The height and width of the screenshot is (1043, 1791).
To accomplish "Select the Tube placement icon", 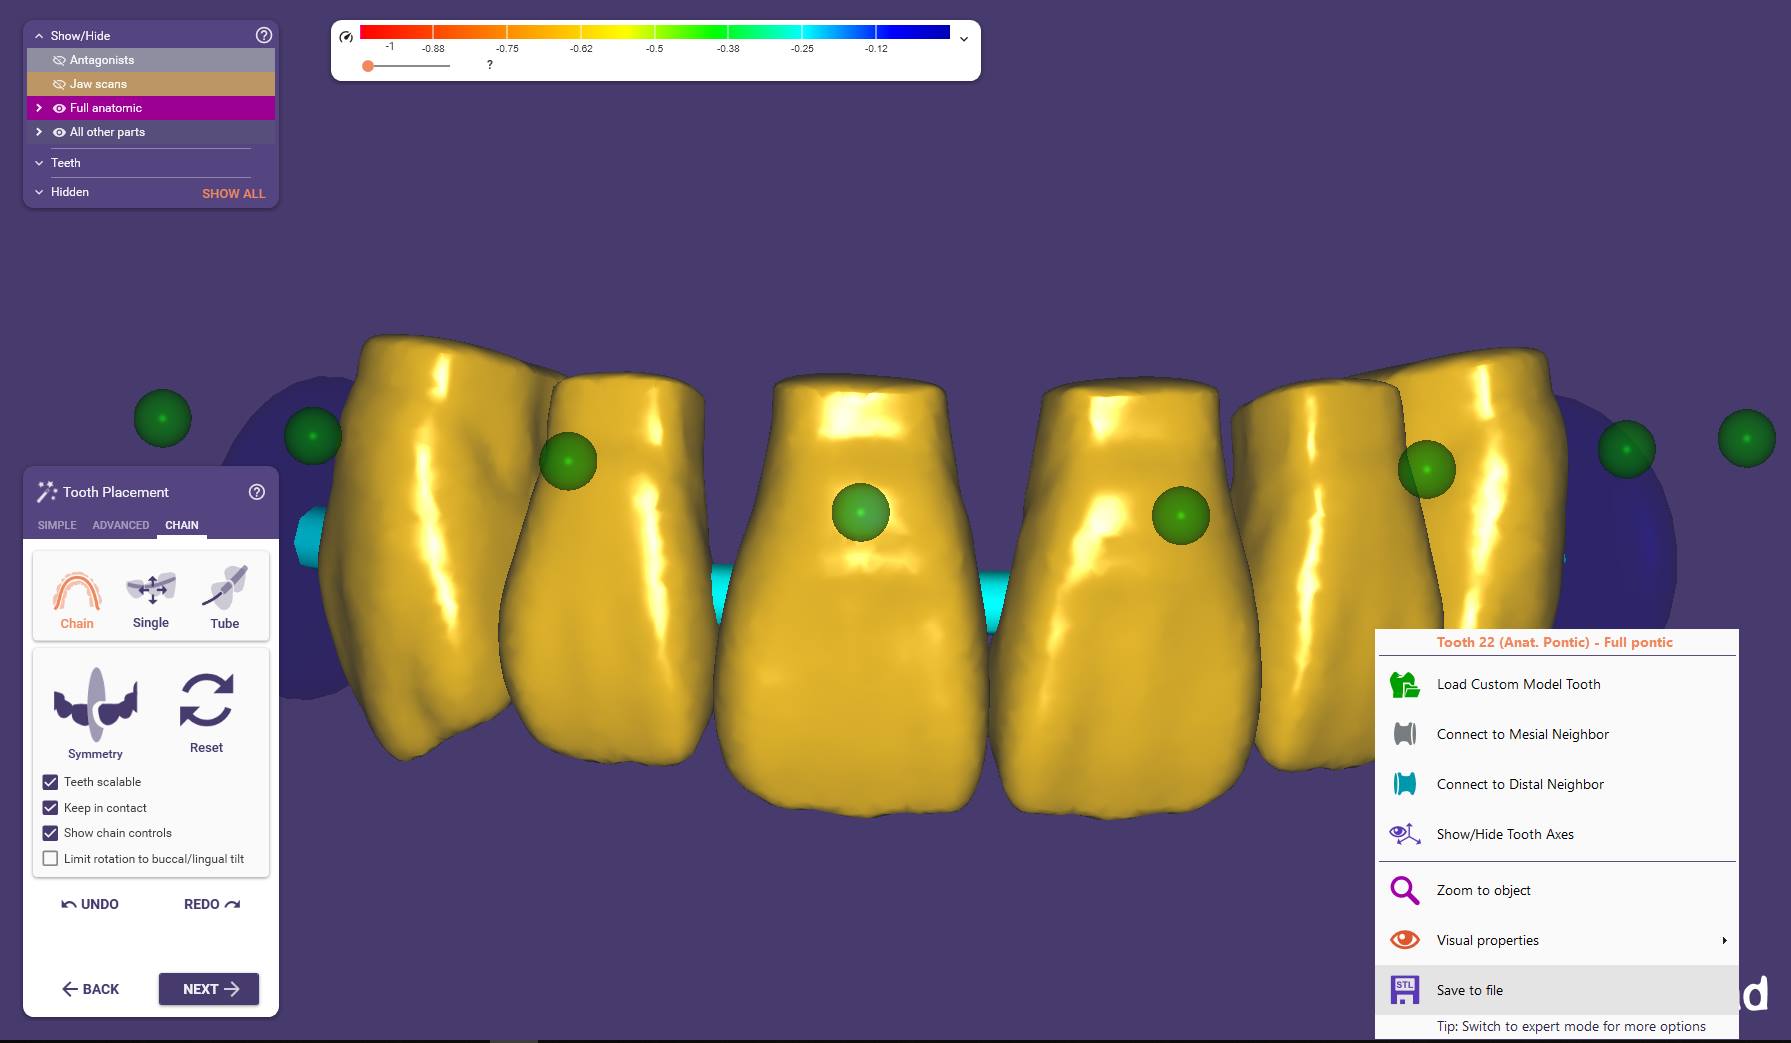I will click(x=225, y=588).
